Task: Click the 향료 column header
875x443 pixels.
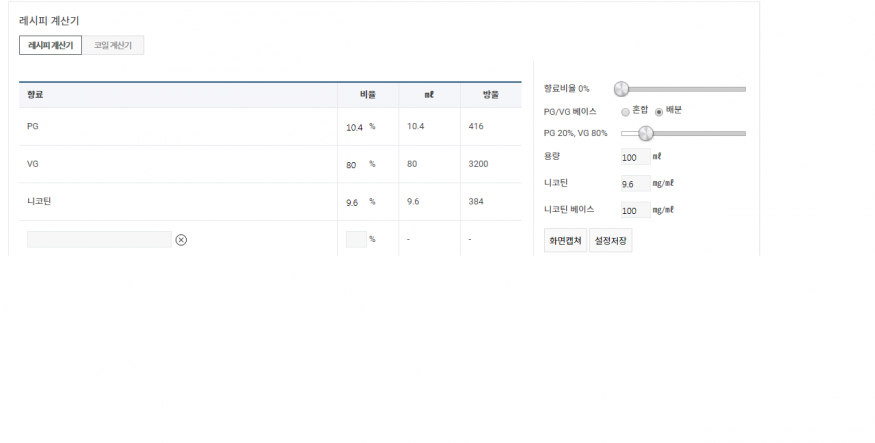Action: (36, 95)
